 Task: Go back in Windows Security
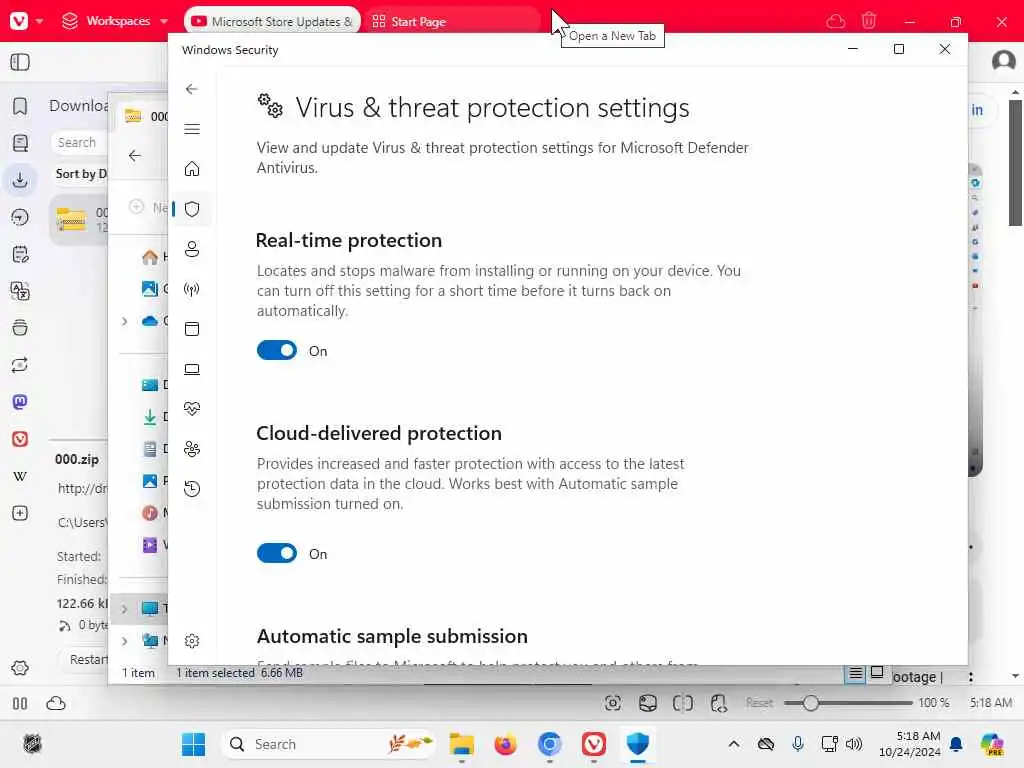[191, 89]
